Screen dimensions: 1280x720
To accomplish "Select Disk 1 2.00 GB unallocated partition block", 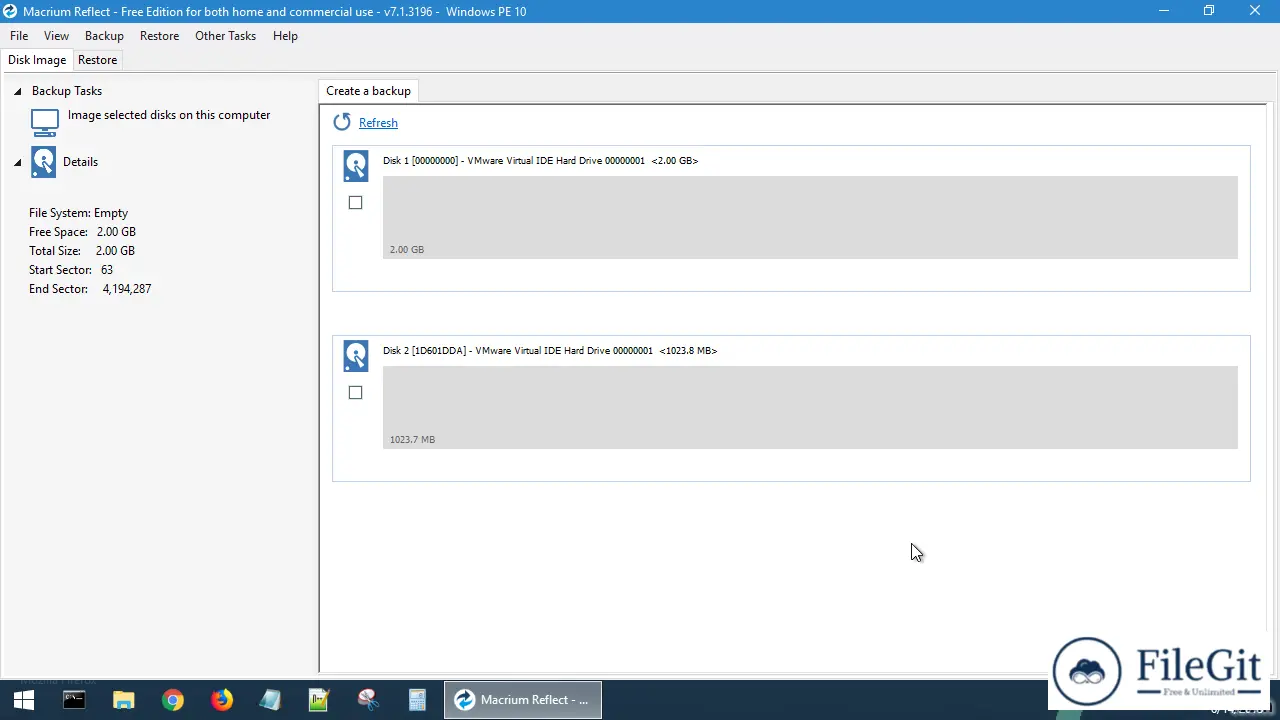I will coord(810,218).
